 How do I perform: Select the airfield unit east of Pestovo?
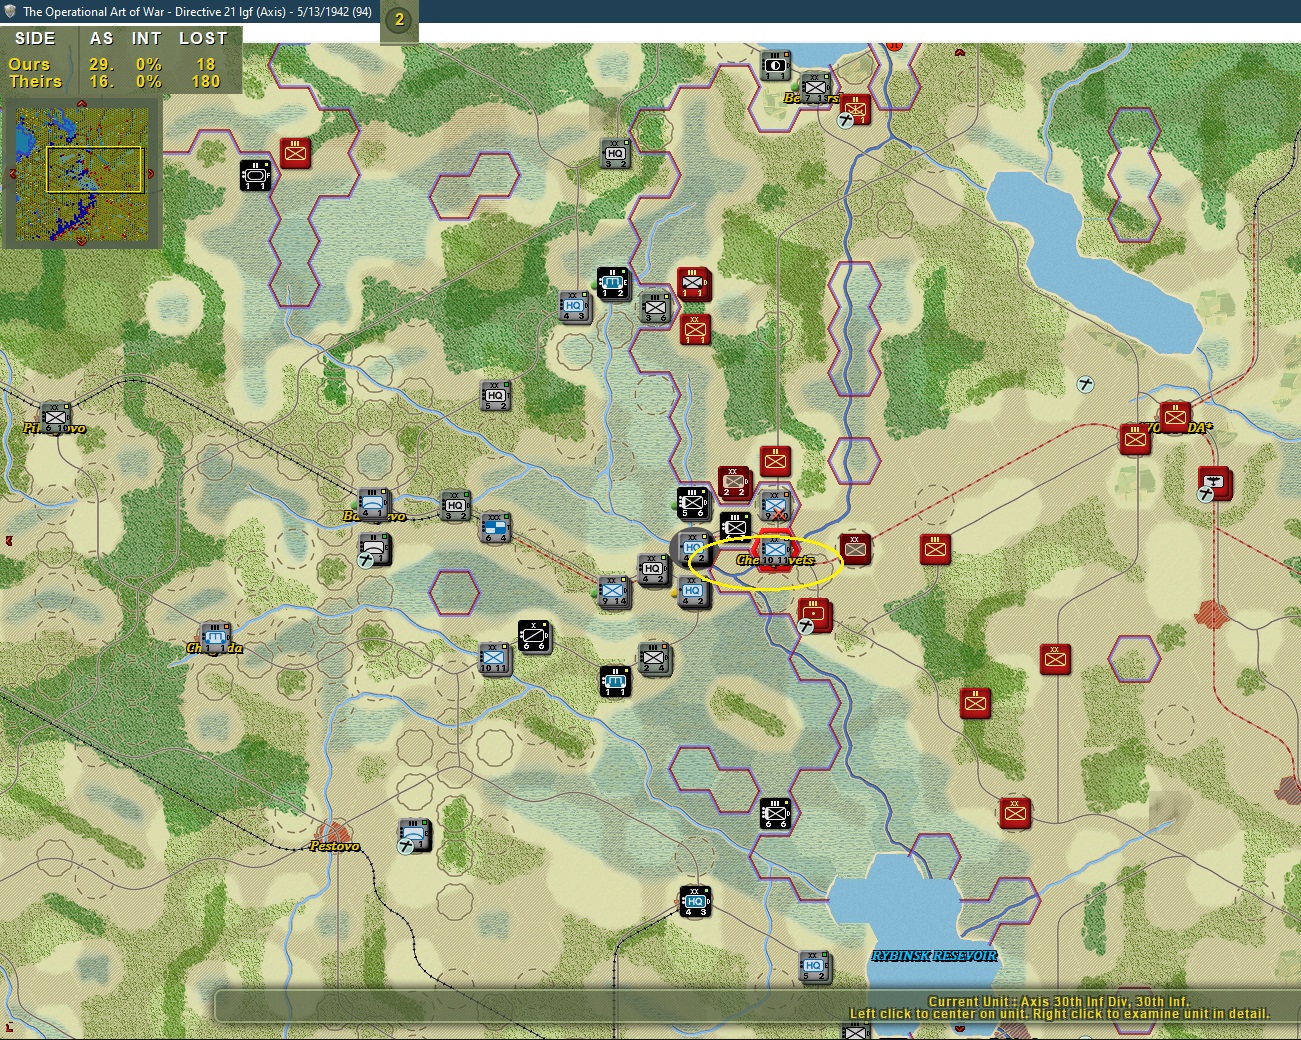(414, 835)
